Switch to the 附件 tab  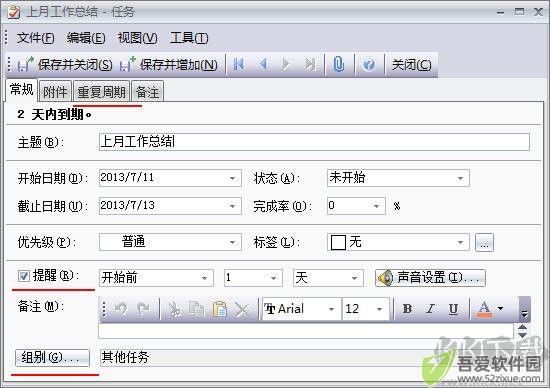point(55,92)
